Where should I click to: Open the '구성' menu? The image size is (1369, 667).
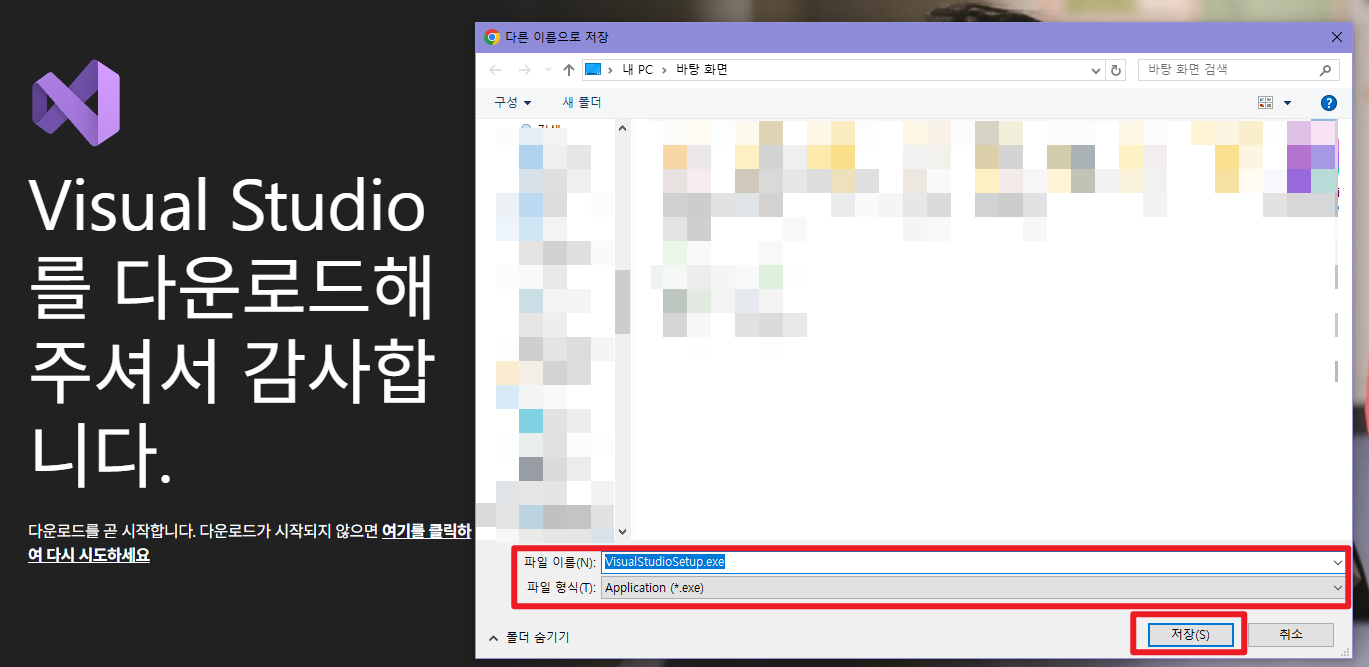pyautogui.click(x=512, y=103)
